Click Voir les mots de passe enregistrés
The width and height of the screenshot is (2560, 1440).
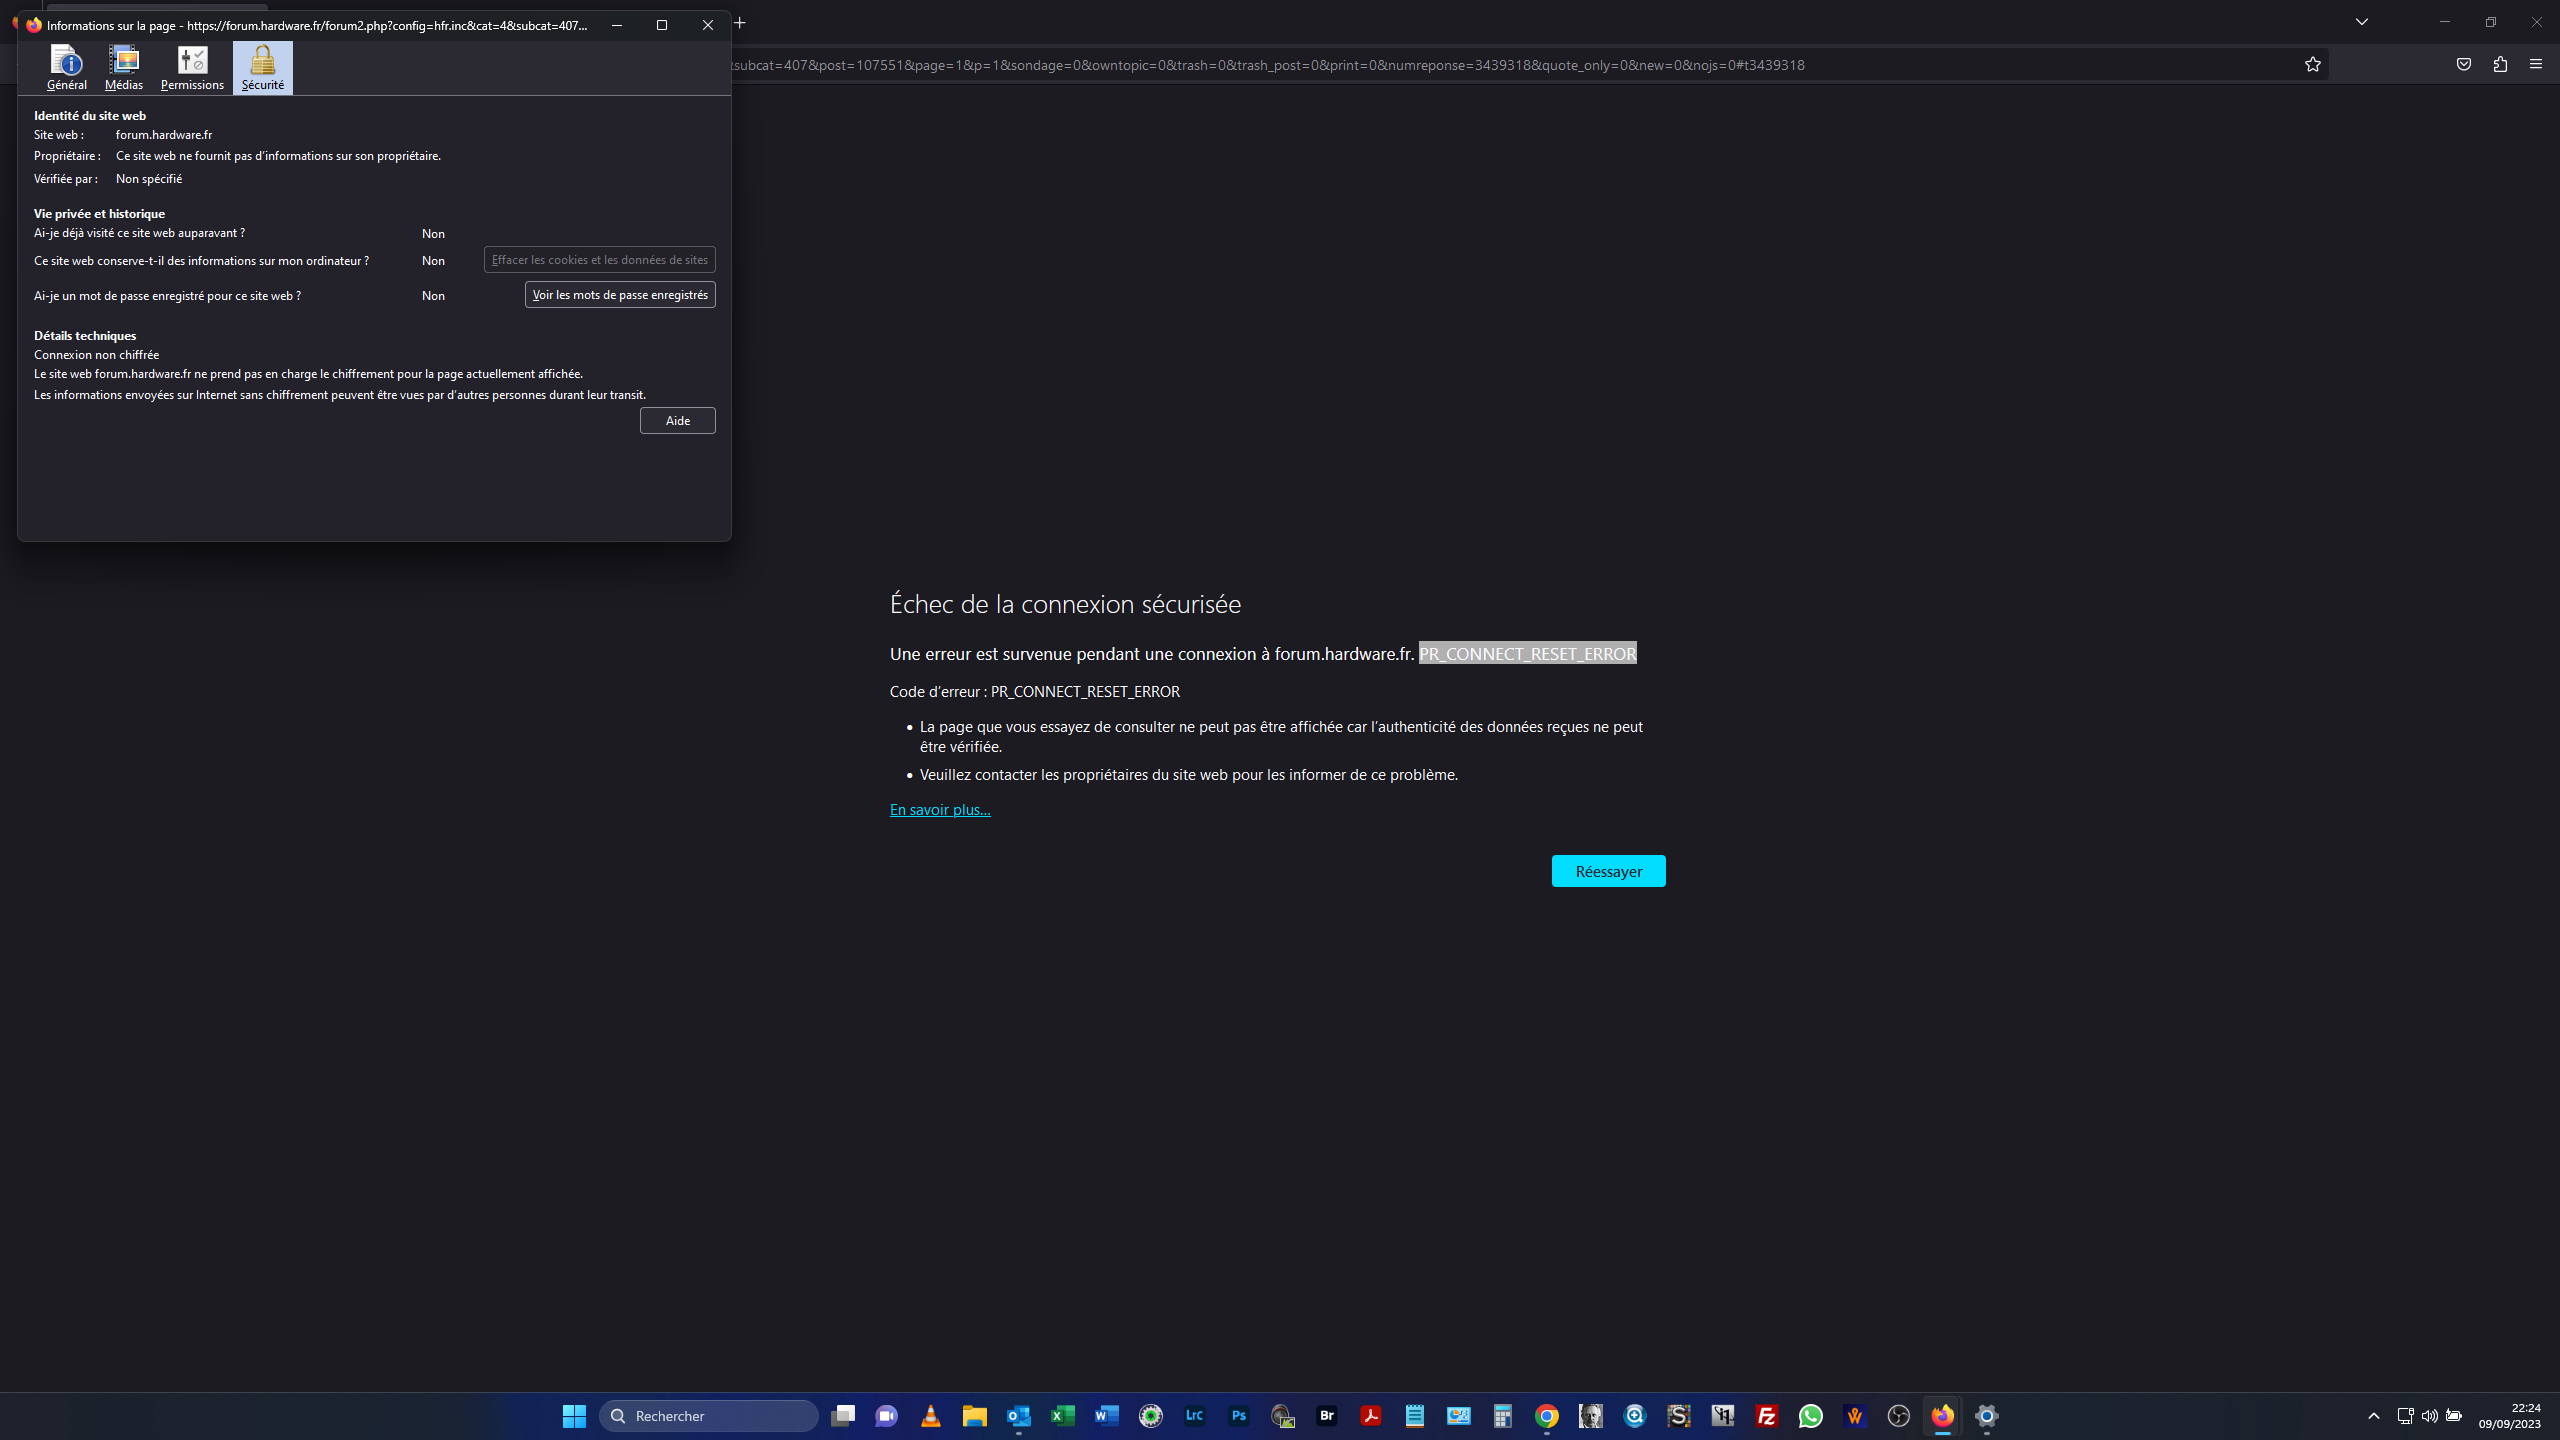[620, 295]
